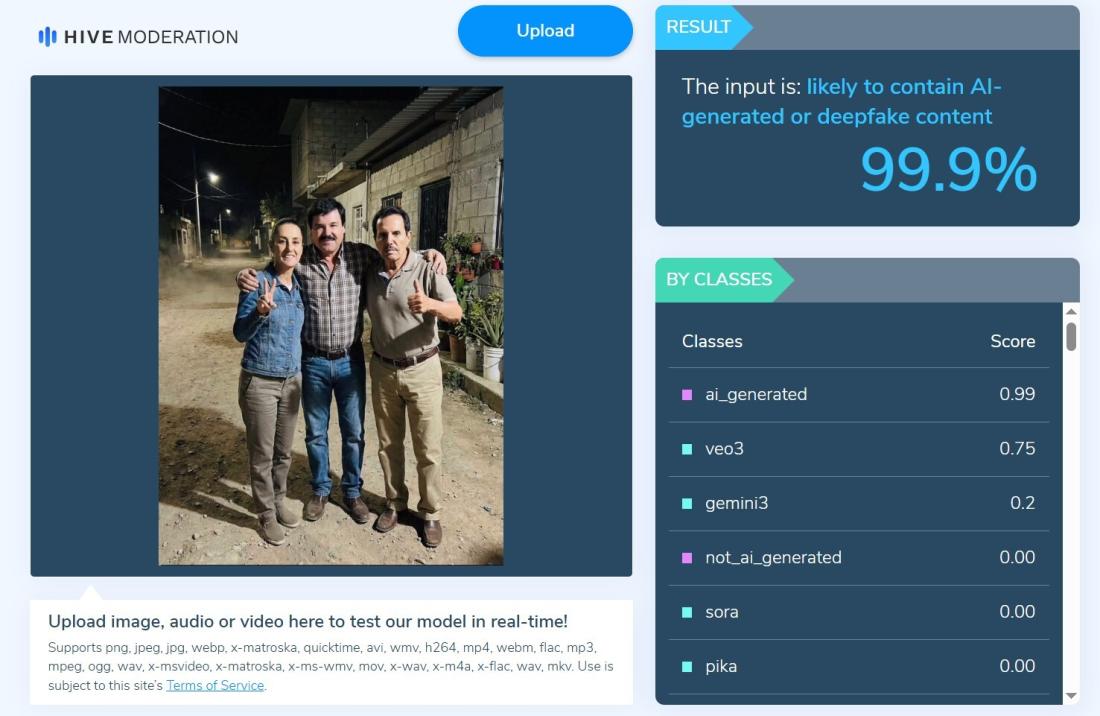Click the veo3 score of 0.75

(1017, 449)
